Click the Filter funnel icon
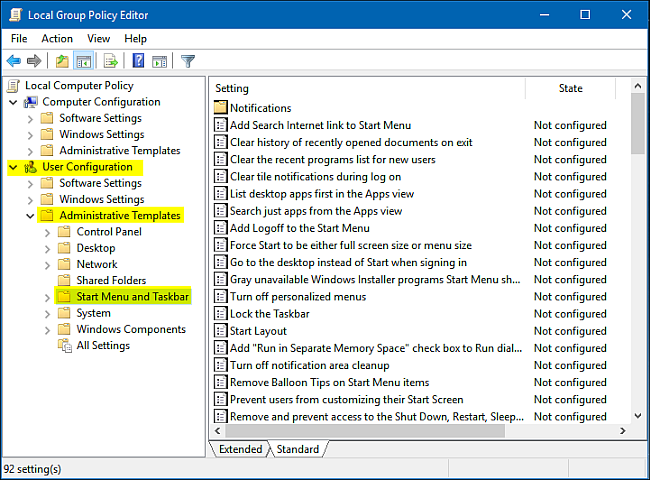This screenshot has width=650, height=480. coord(188,61)
